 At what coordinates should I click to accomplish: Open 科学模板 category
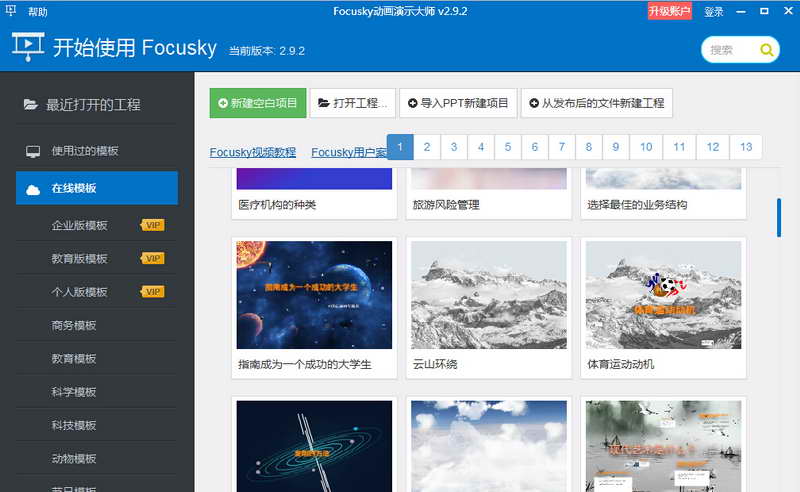pos(74,392)
